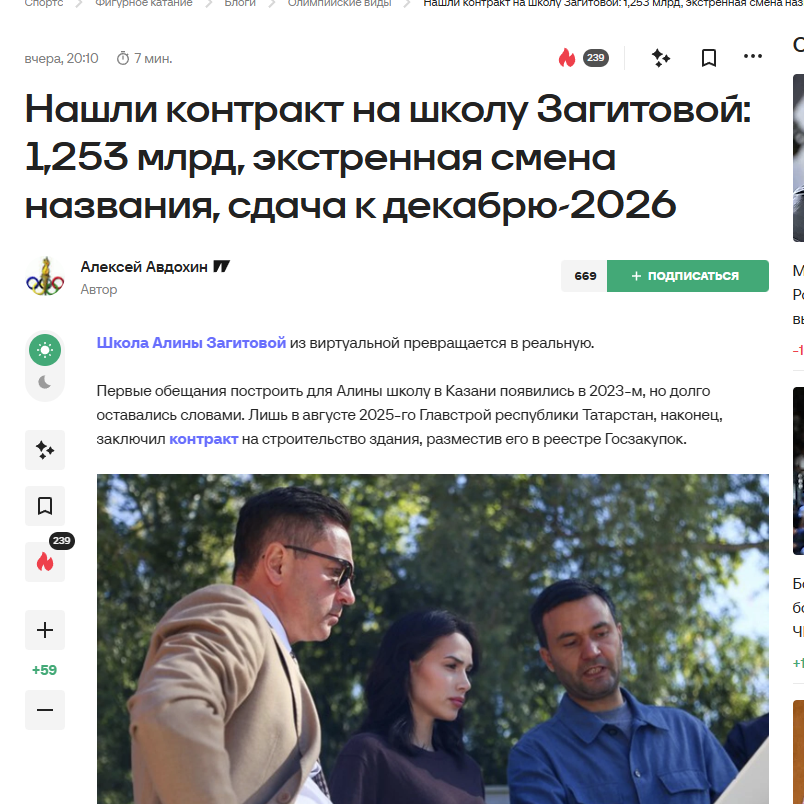Subscribe to author with Подписаться button

click(687, 276)
